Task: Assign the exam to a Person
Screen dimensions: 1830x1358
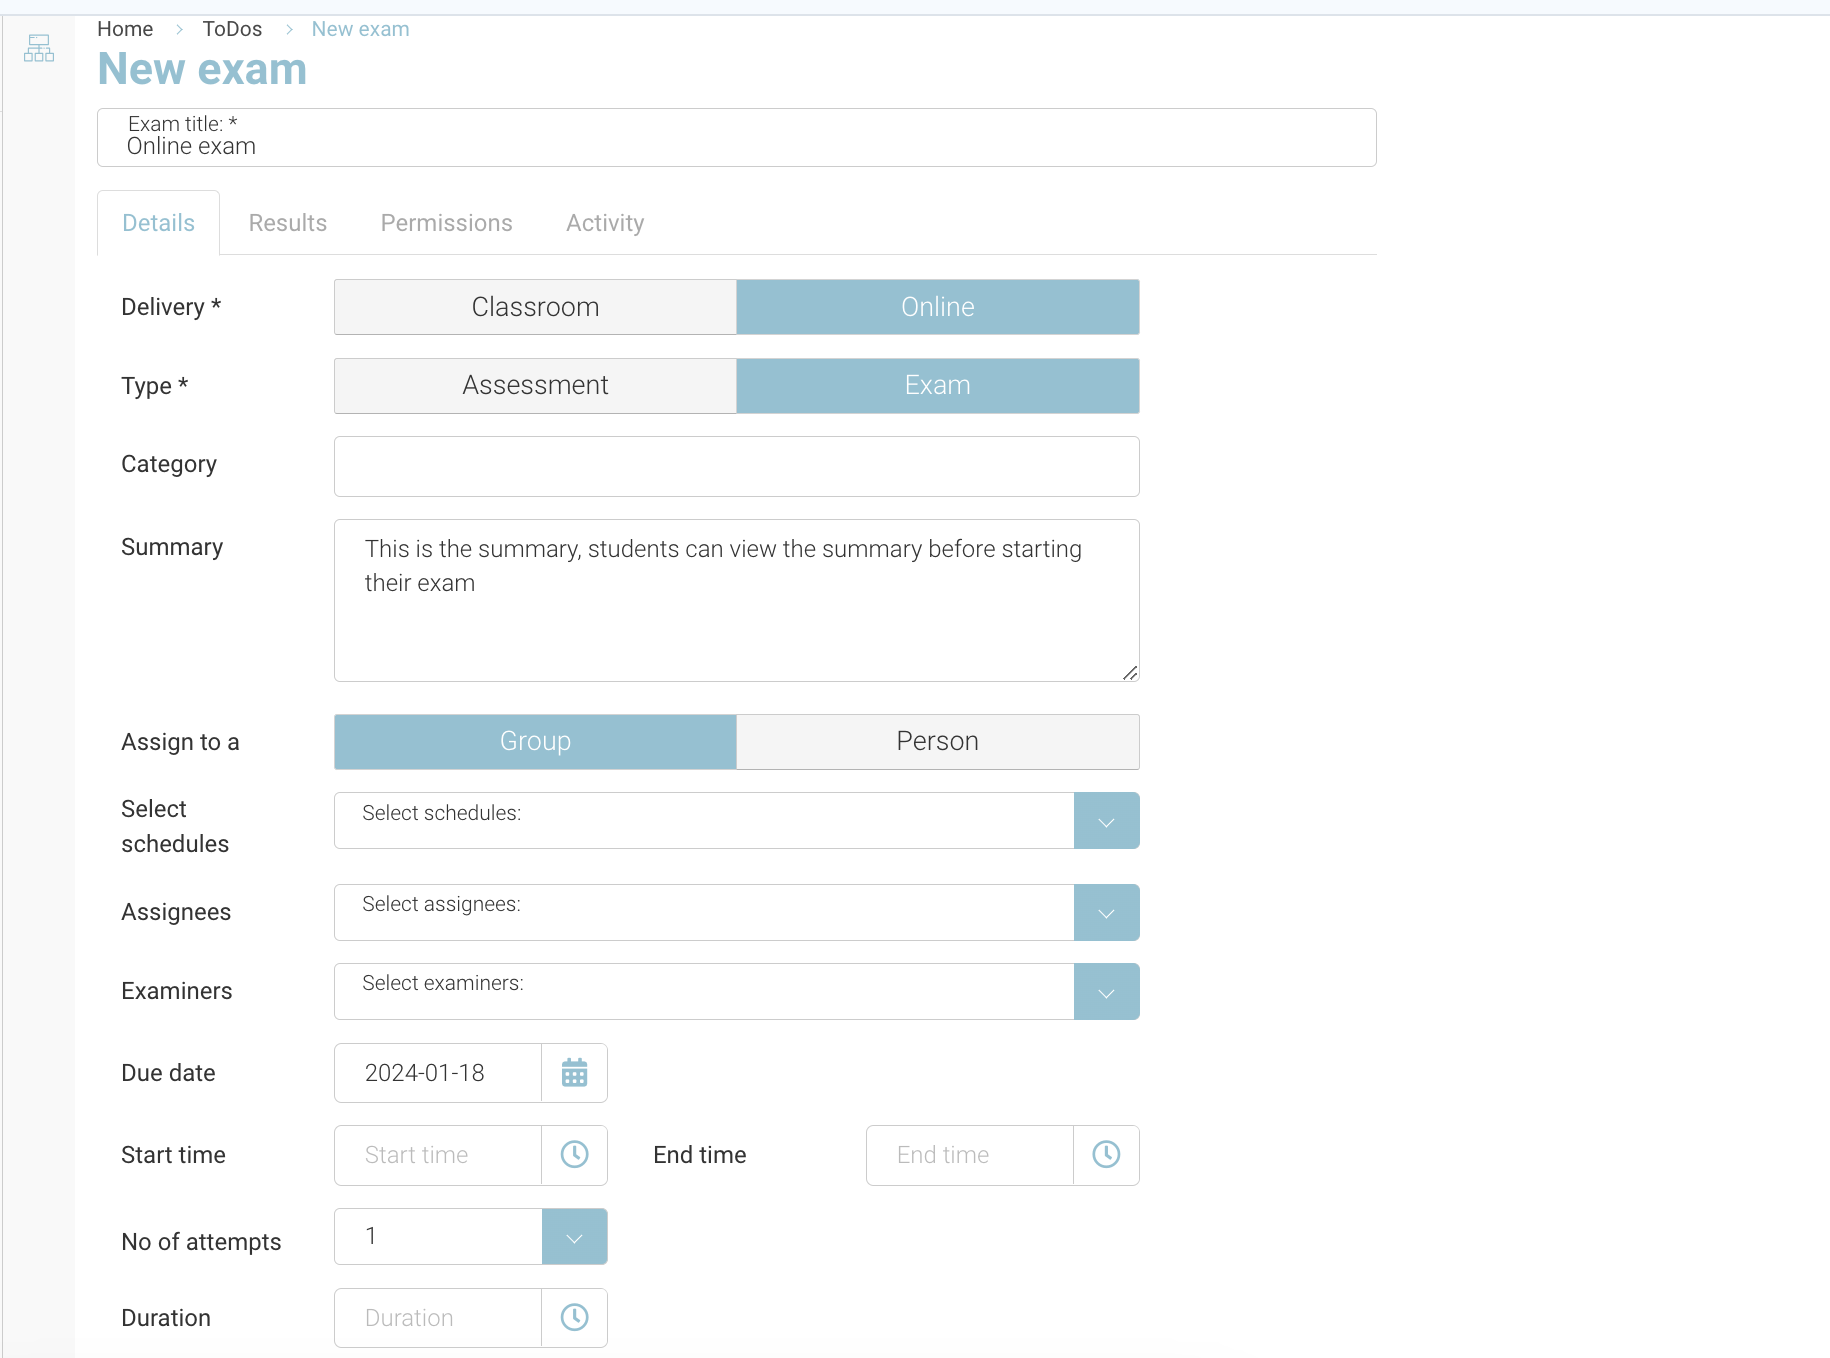Action: pyautogui.click(x=937, y=742)
